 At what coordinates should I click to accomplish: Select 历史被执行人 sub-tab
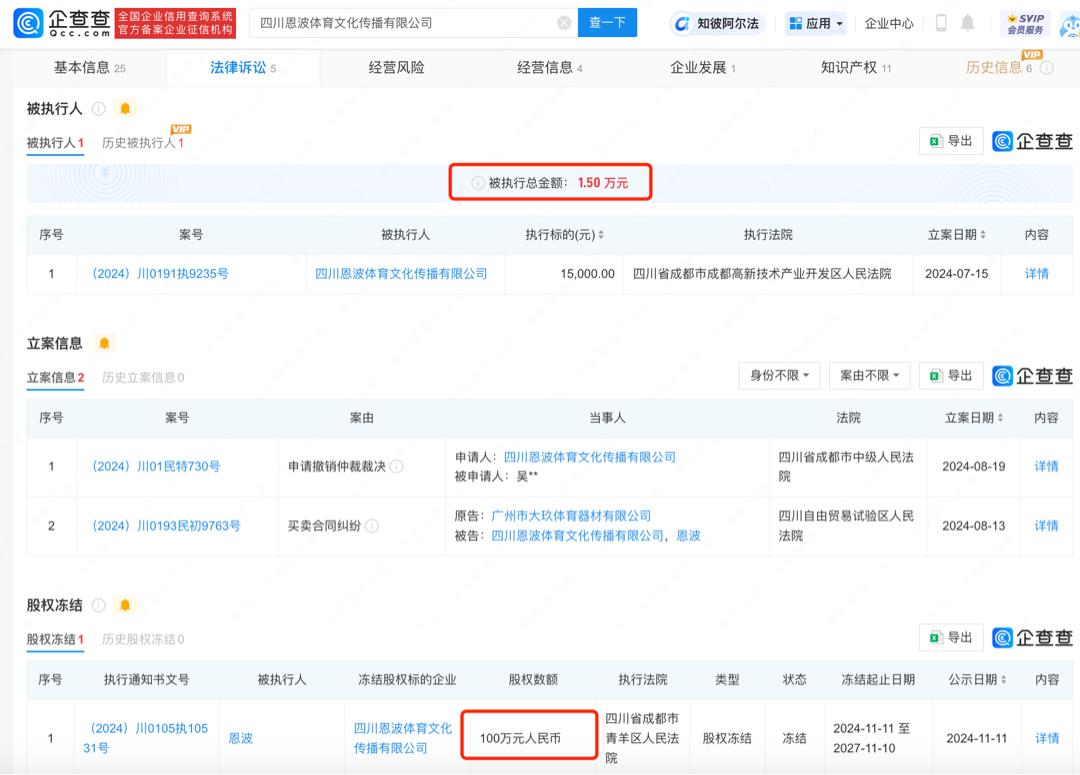pyautogui.click(x=143, y=143)
